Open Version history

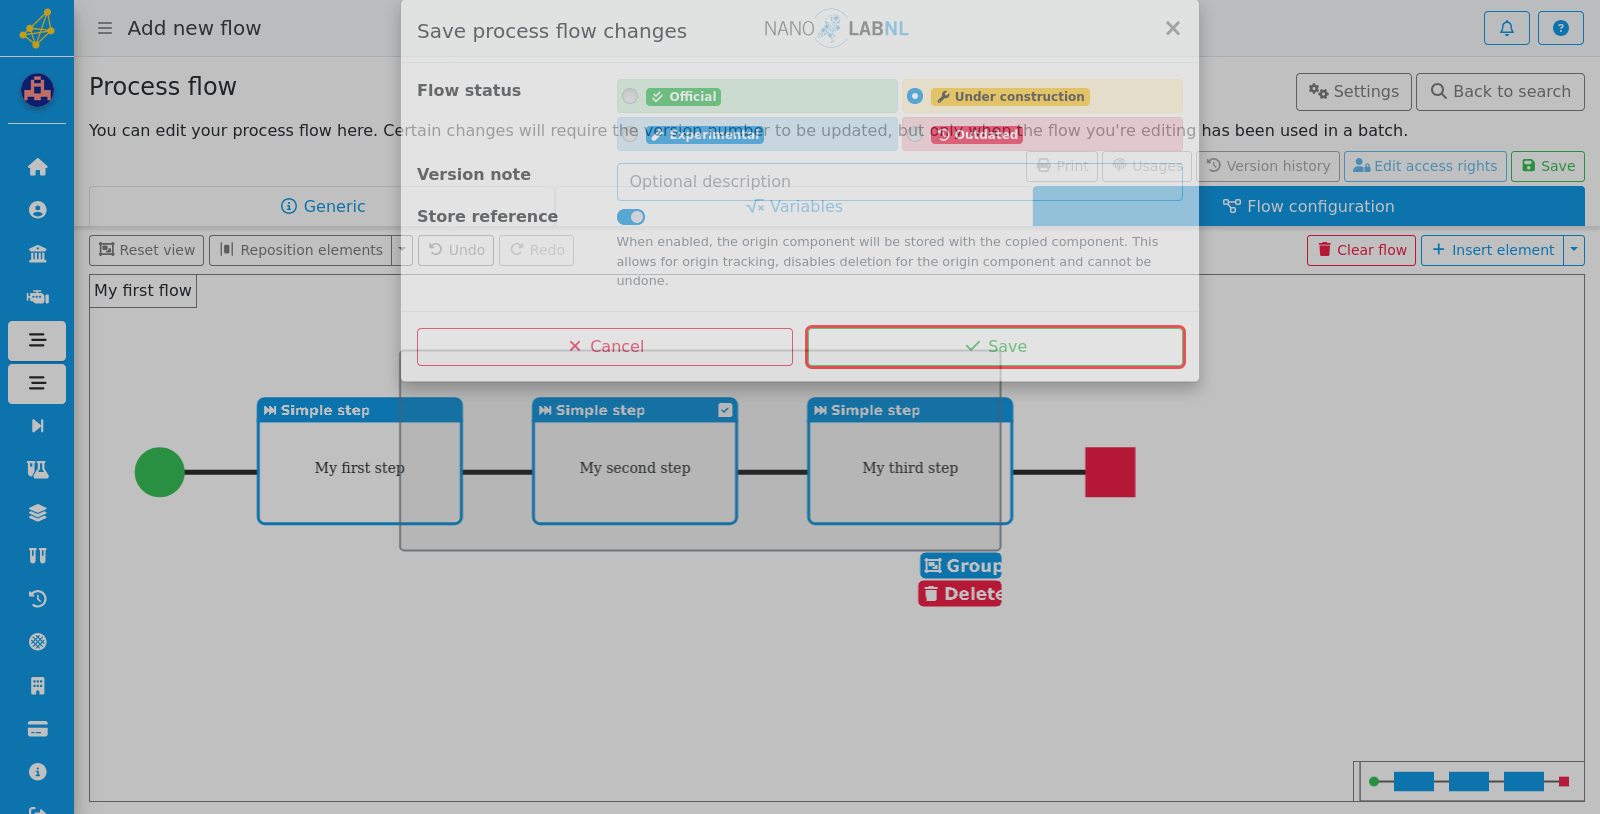tap(1268, 166)
